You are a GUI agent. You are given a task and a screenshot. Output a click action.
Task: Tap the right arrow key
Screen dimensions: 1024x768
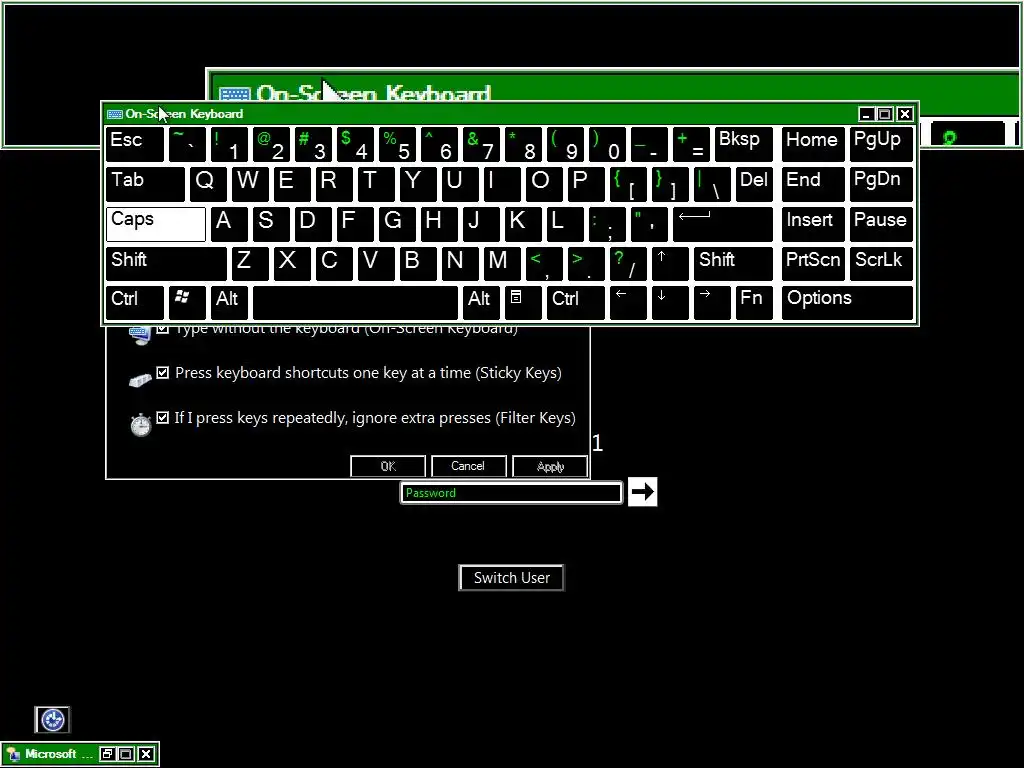click(712, 303)
